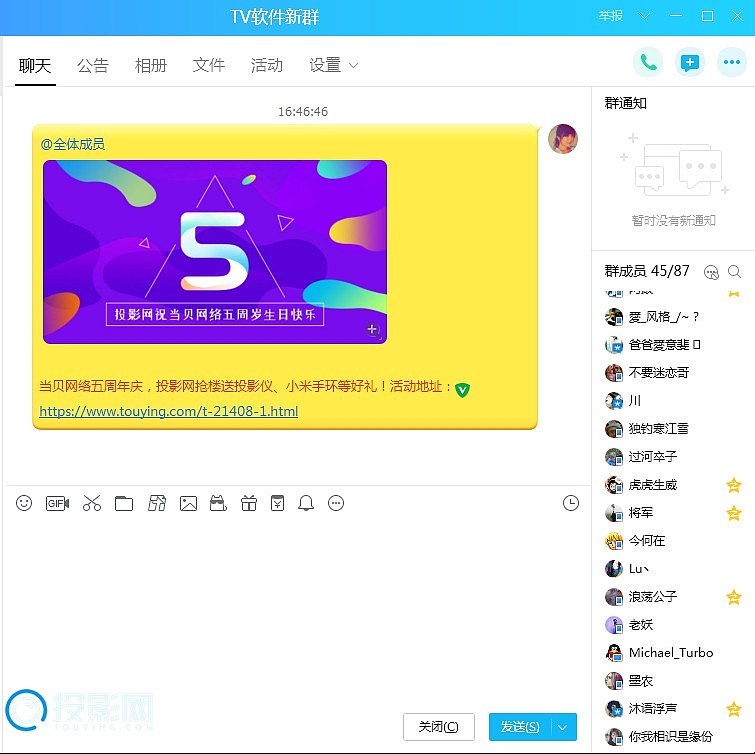Open the emoji picker
This screenshot has height=754, width=755.
coord(24,503)
